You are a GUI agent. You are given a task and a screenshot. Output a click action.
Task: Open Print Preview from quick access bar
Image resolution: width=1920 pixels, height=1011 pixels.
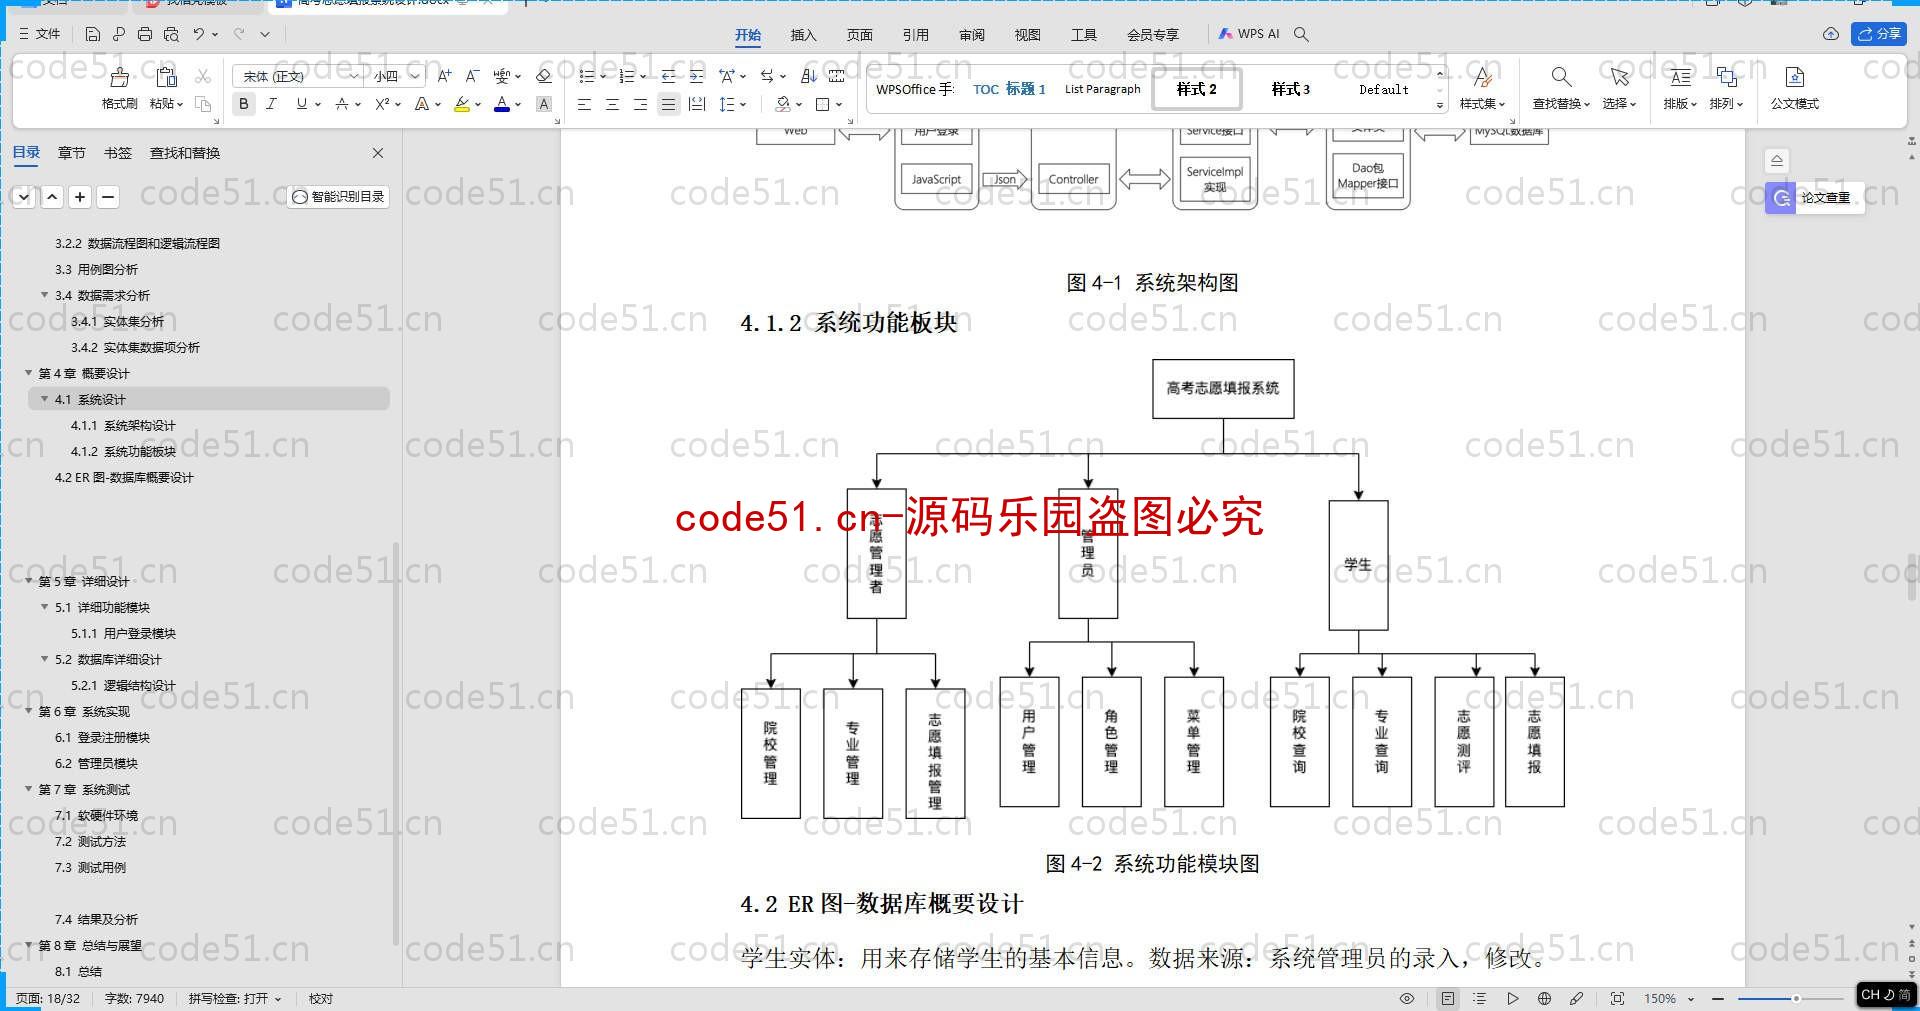[171, 34]
